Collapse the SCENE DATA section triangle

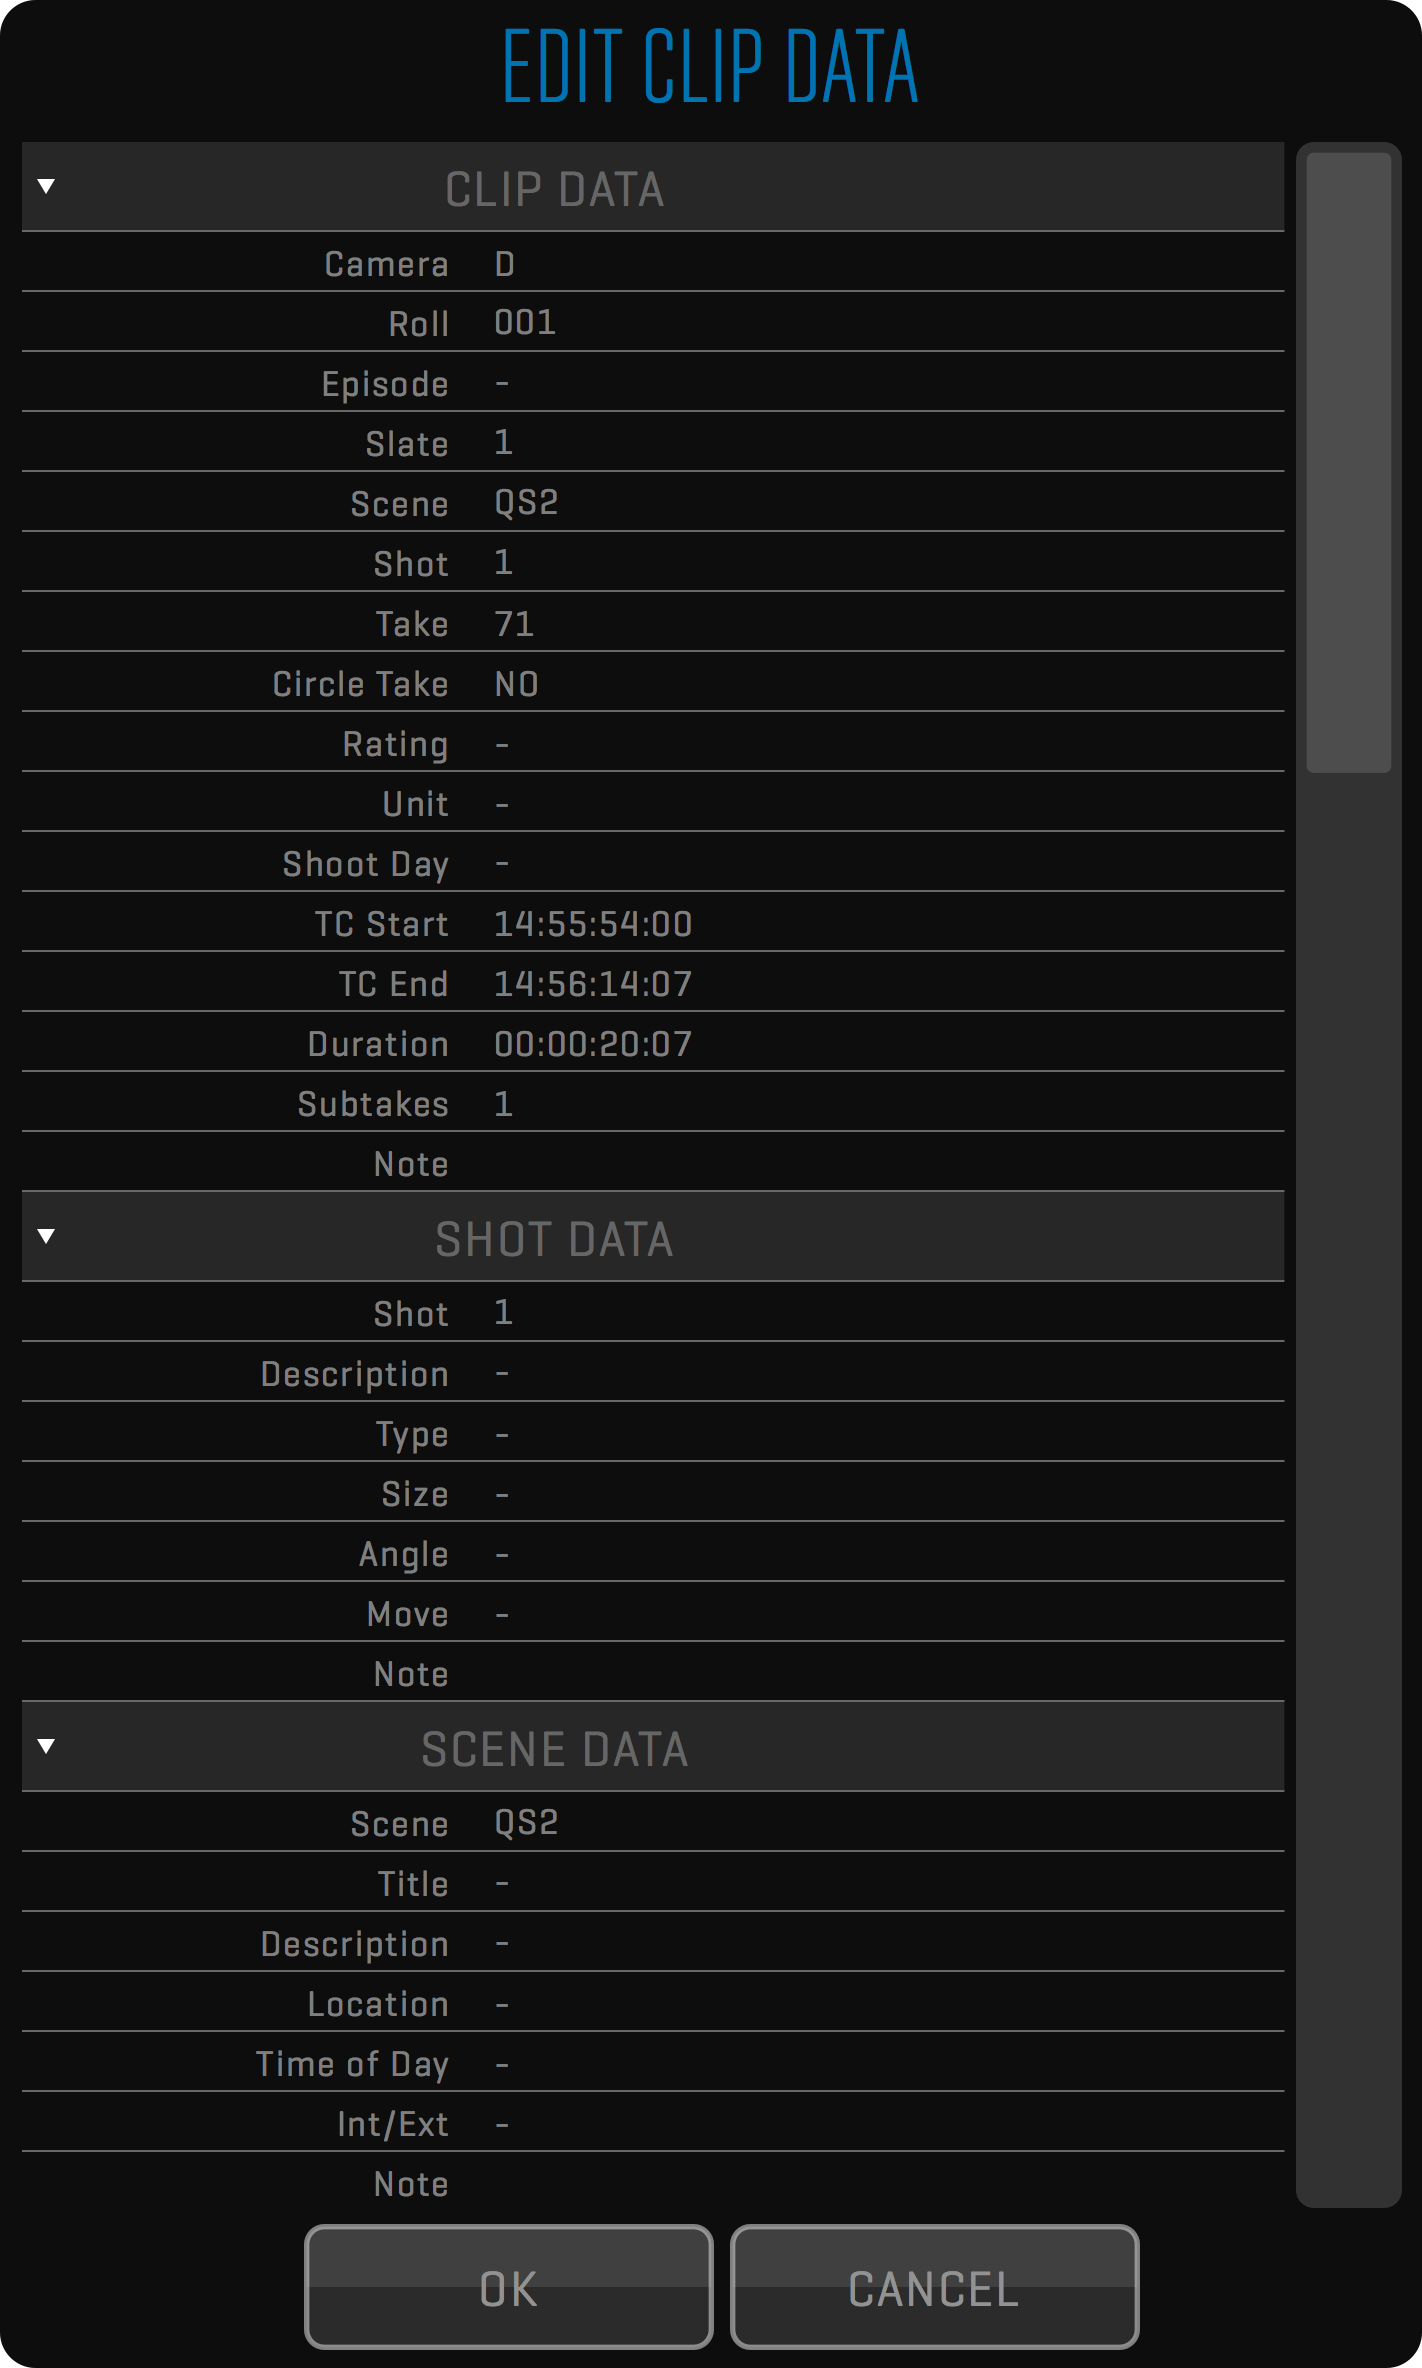point(46,1746)
